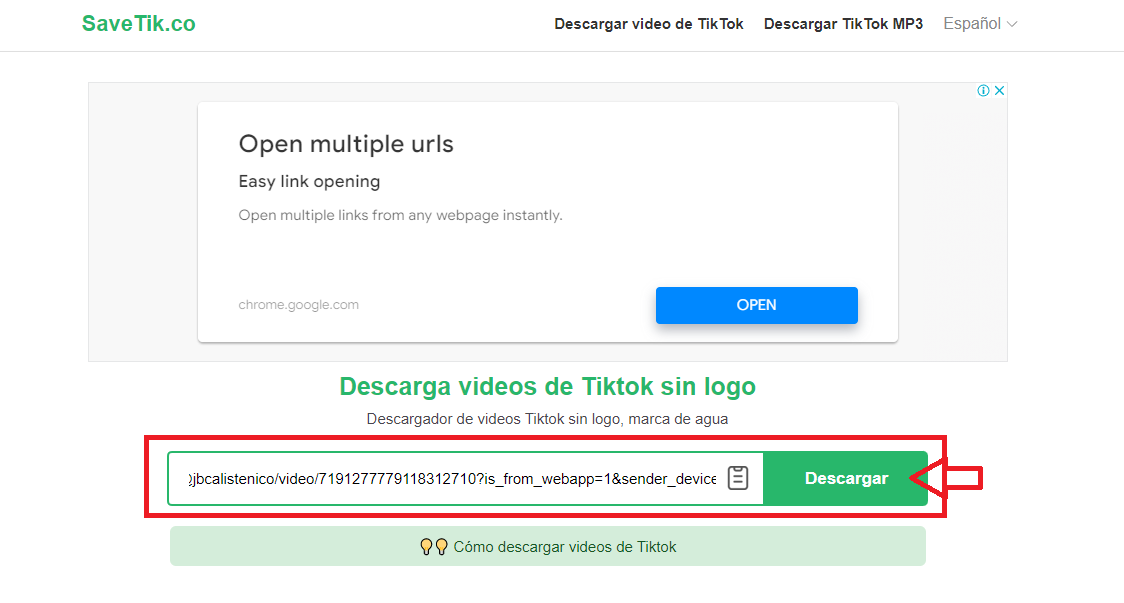Click the Open multiple links from any webpage text
The image size is (1124, 603).
(x=400, y=215)
